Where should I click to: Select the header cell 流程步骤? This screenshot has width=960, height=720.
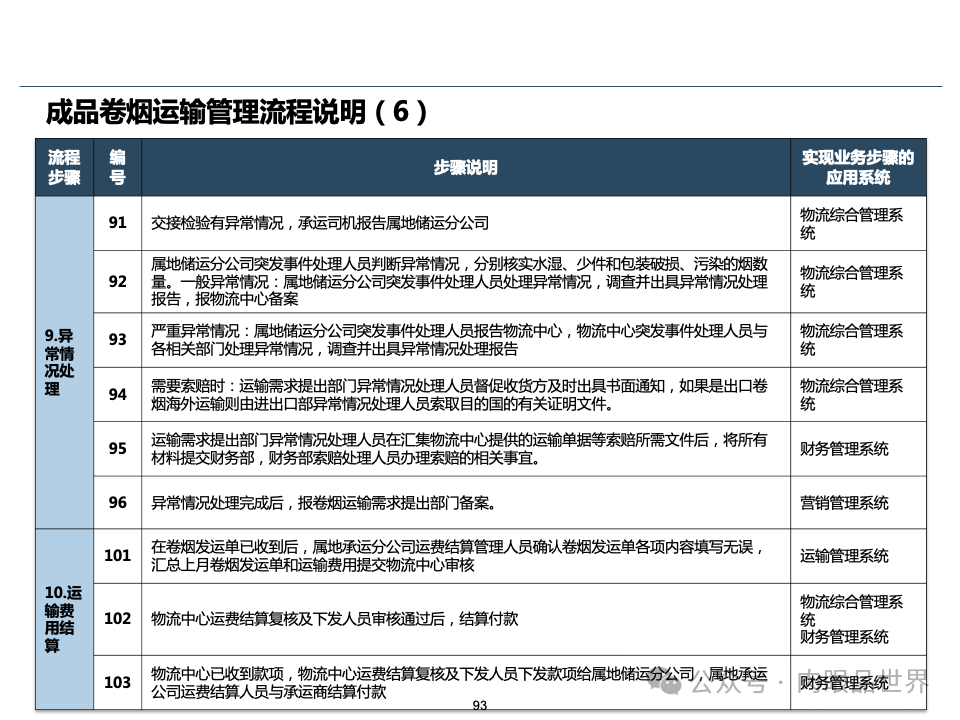pyautogui.click(x=64, y=167)
